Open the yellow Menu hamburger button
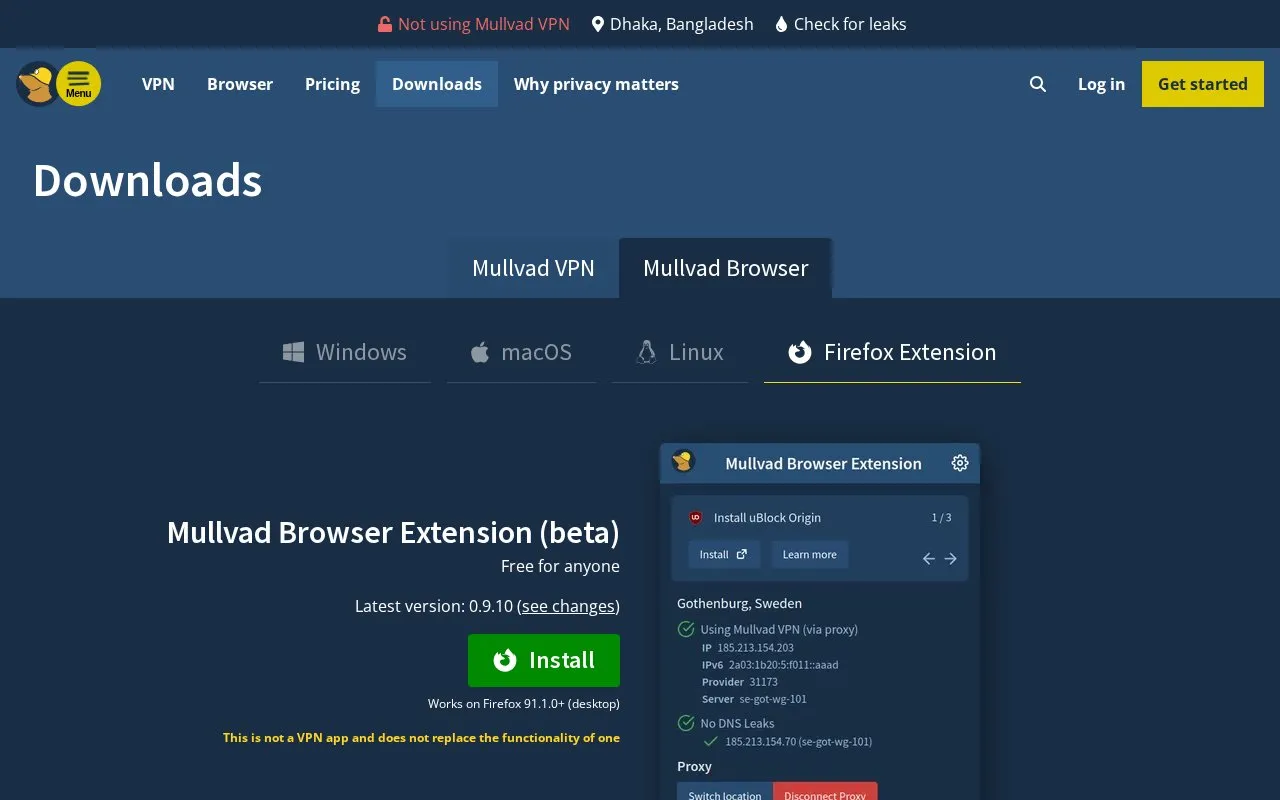The width and height of the screenshot is (1280, 800). point(78,84)
